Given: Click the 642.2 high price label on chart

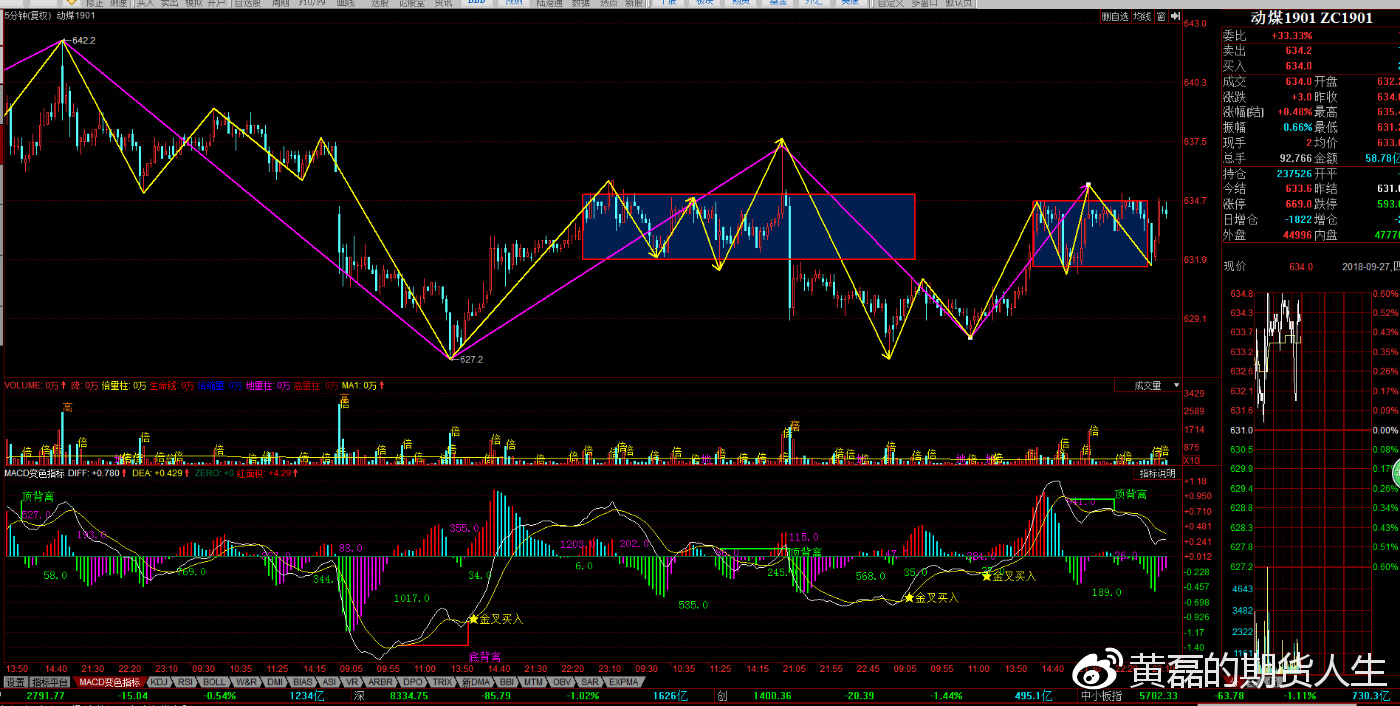Looking at the screenshot, I should pos(85,40).
